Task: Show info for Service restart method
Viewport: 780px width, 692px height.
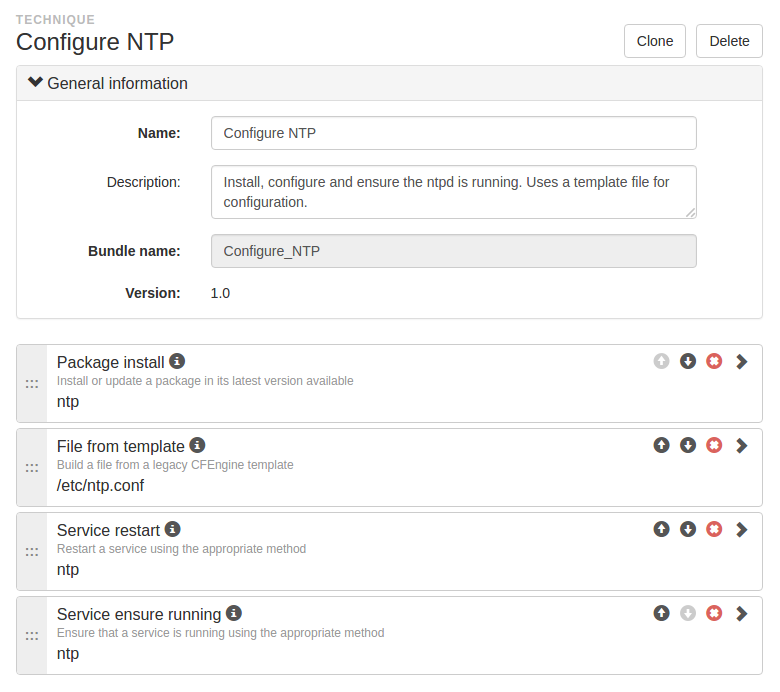Action: pyautogui.click(x=173, y=529)
